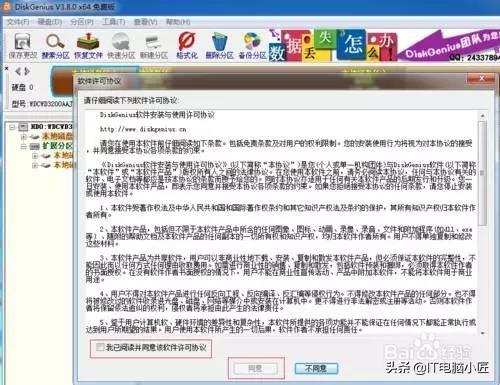Expand first local disk under 扩展分区
Viewport: 500px width, 385px height.
(35, 156)
